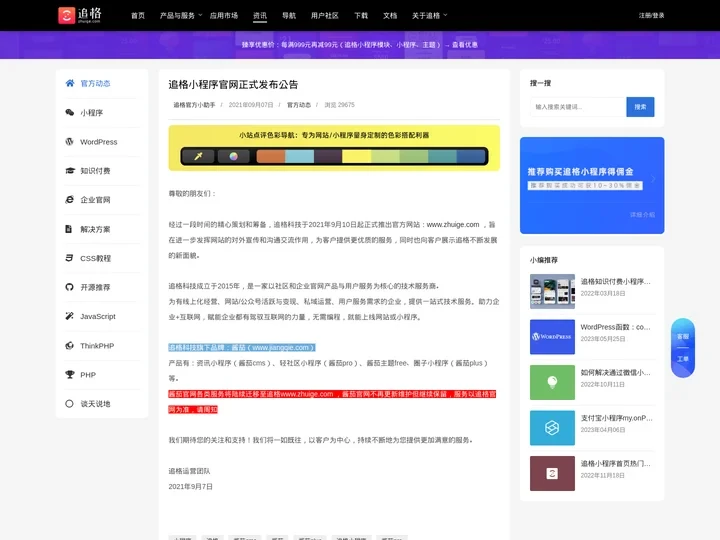720x540 pixels.
Task: Open the 推荐购买追格小程序得佣金 banner
Action: (x=592, y=186)
